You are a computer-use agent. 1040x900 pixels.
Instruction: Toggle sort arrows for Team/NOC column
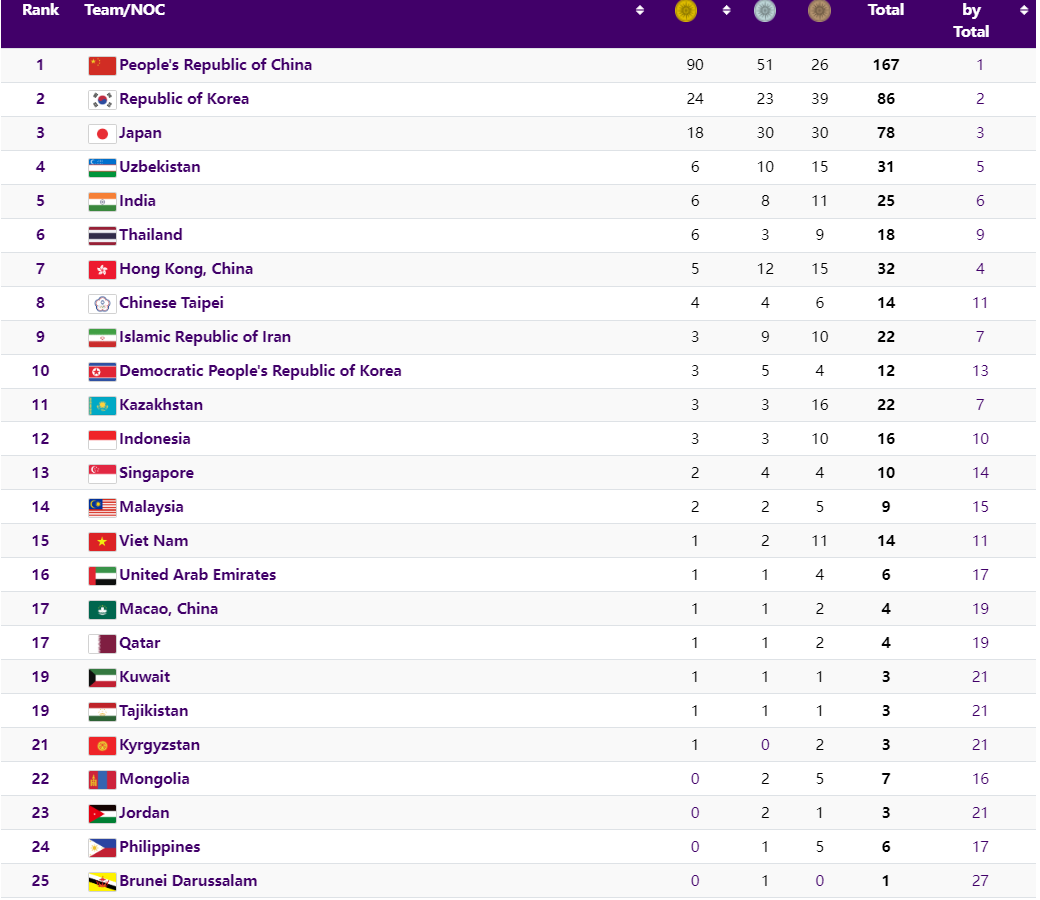[640, 11]
